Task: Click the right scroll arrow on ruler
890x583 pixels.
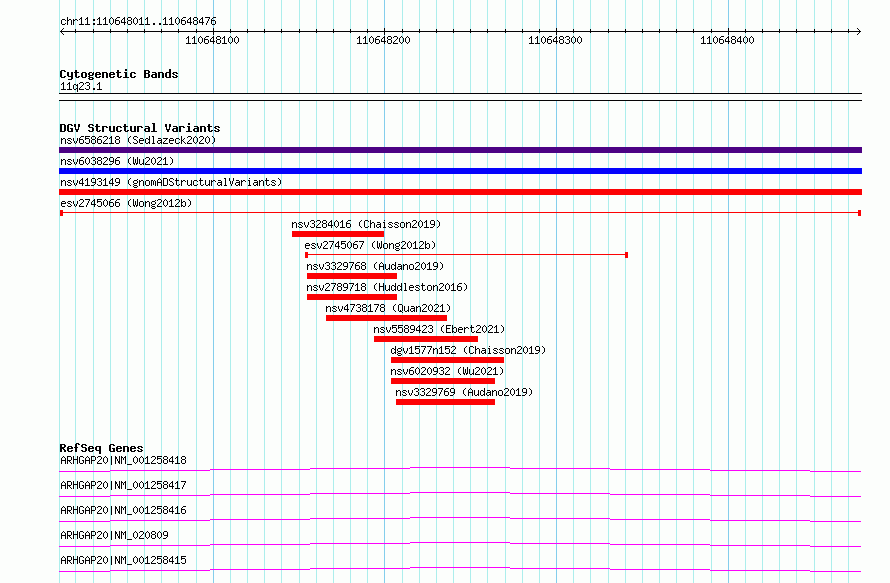Action: pyautogui.click(x=859, y=32)
